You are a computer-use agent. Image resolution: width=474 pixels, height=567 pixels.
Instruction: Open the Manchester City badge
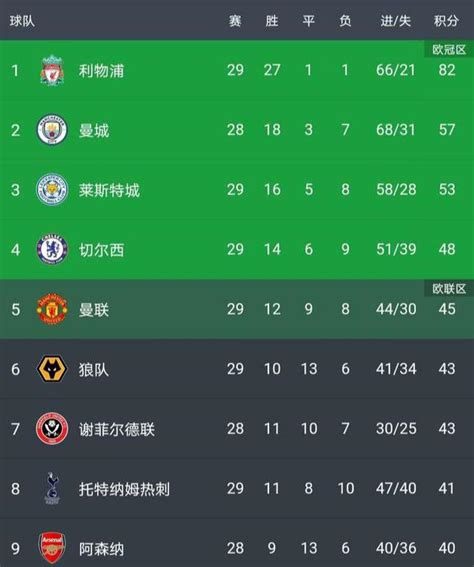click(x=52, y=130)
